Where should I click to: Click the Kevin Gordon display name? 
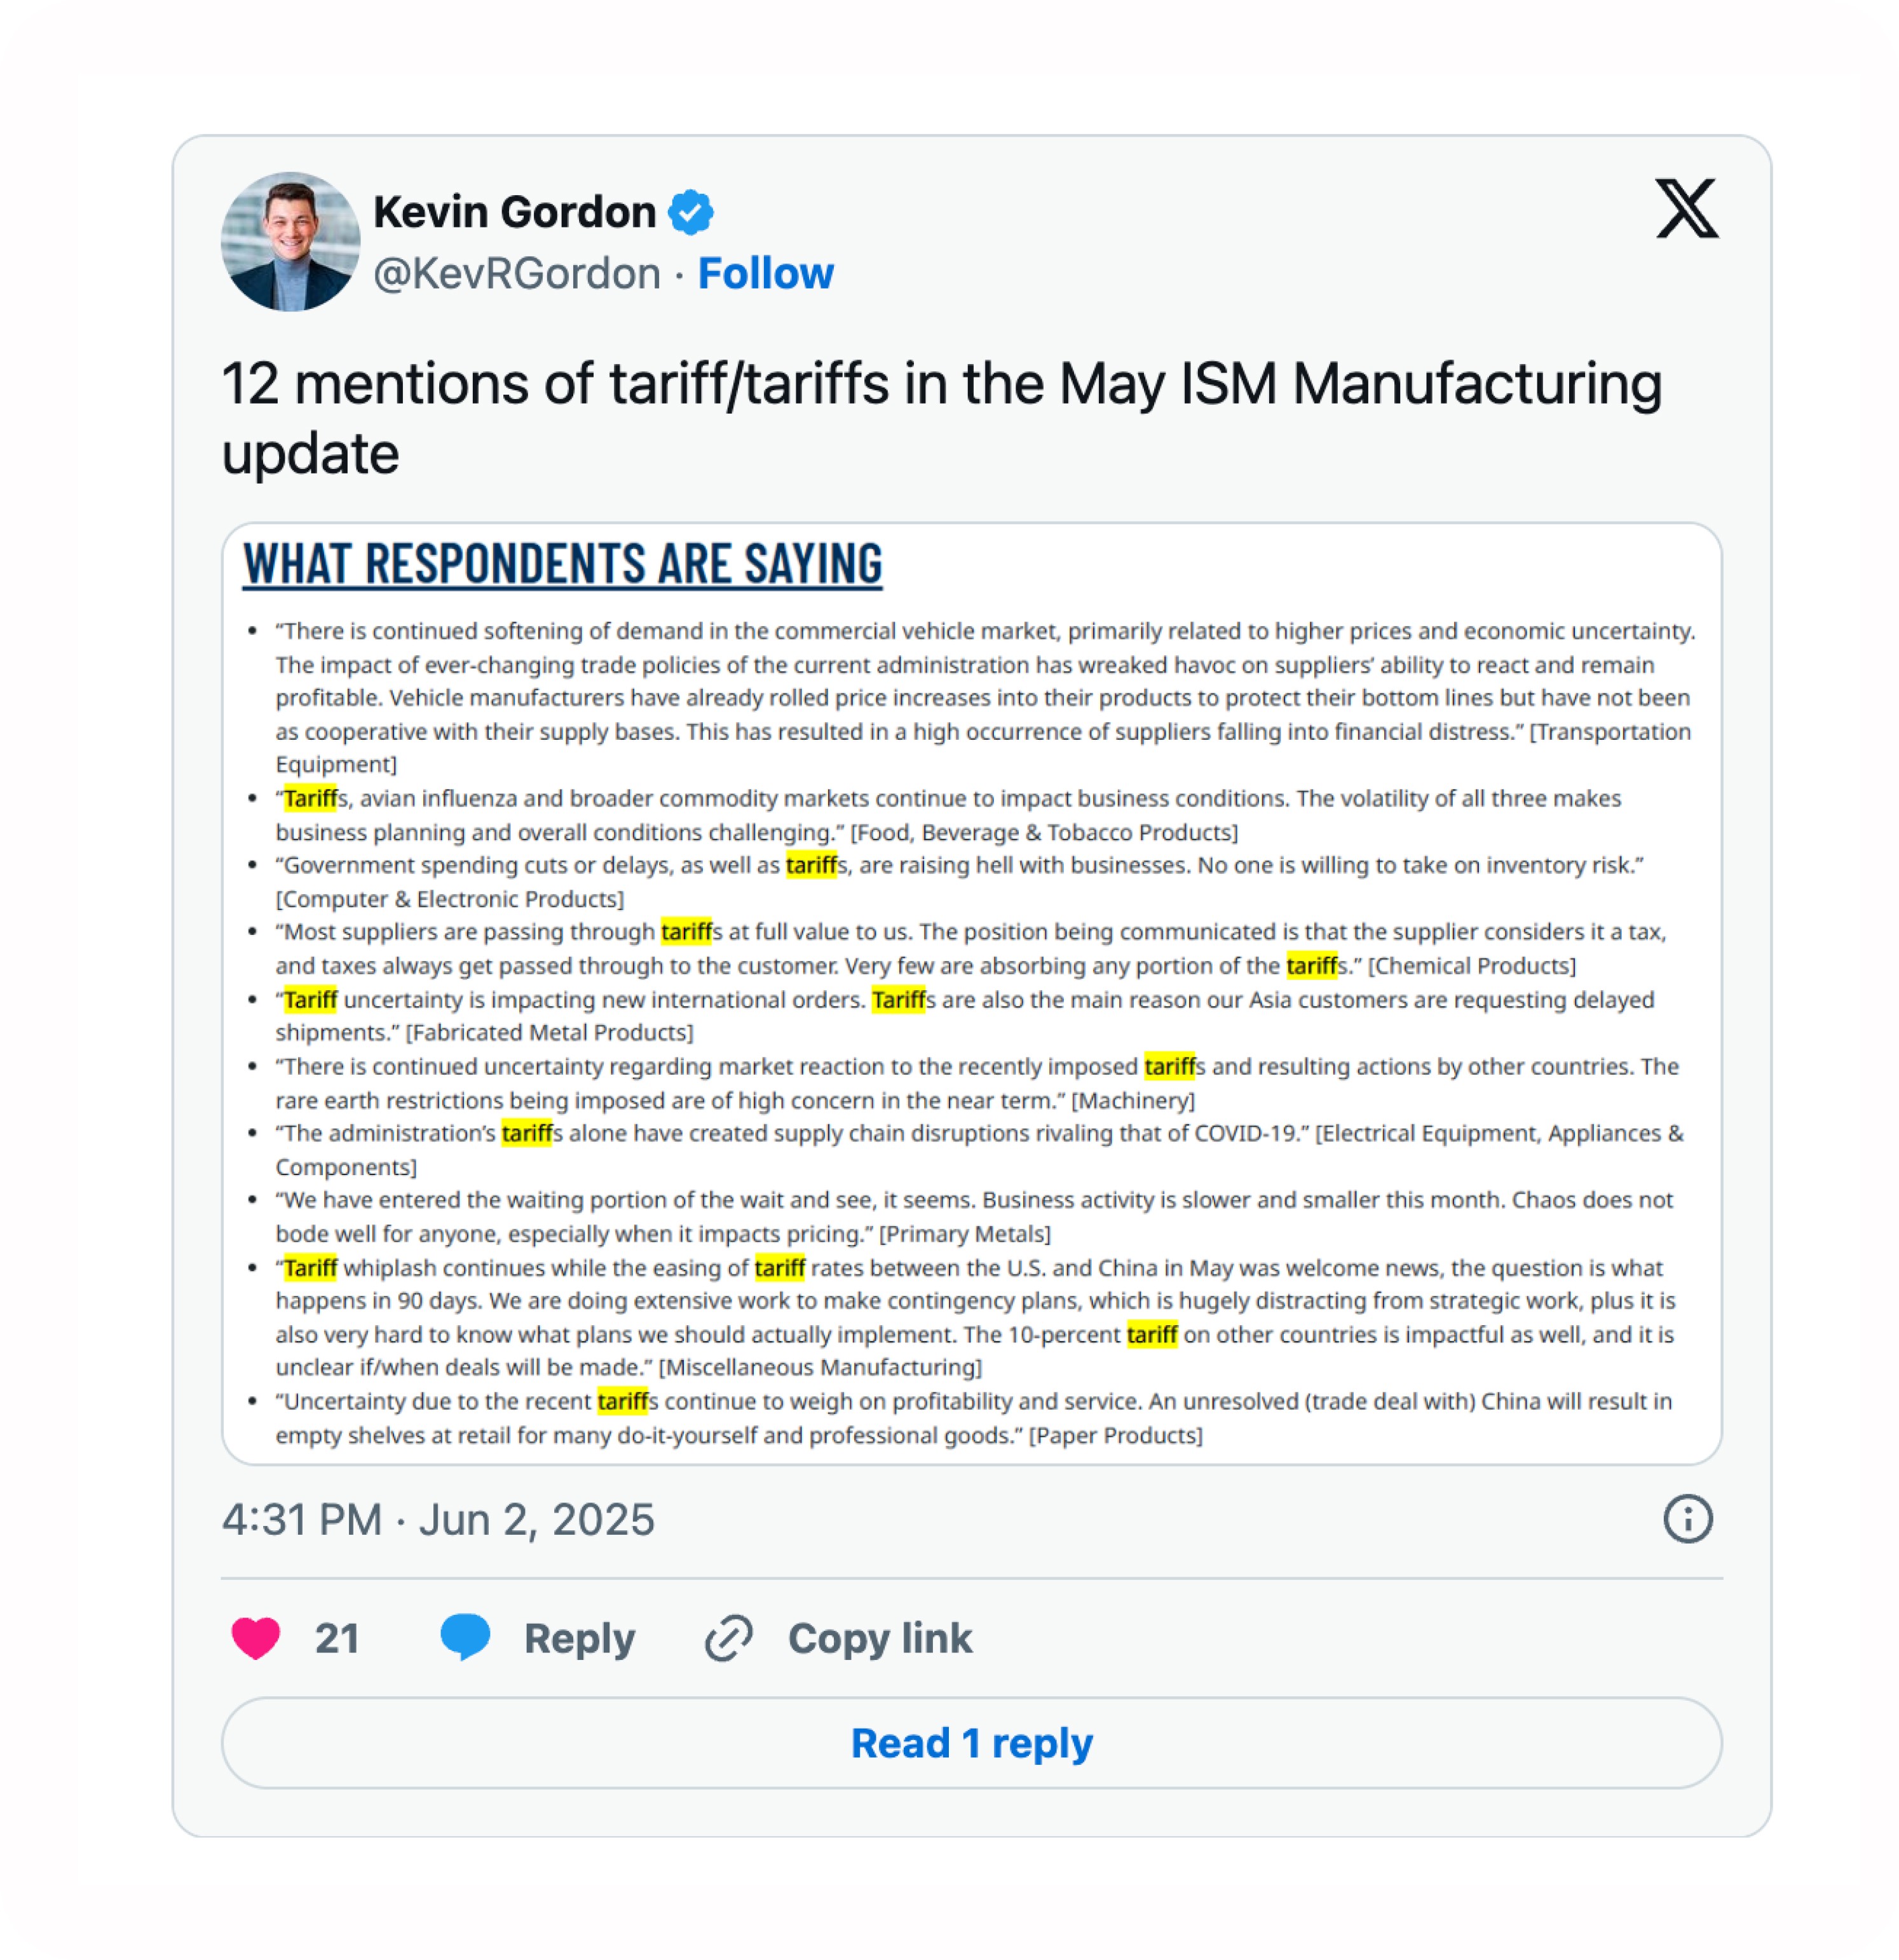point(514,212)
